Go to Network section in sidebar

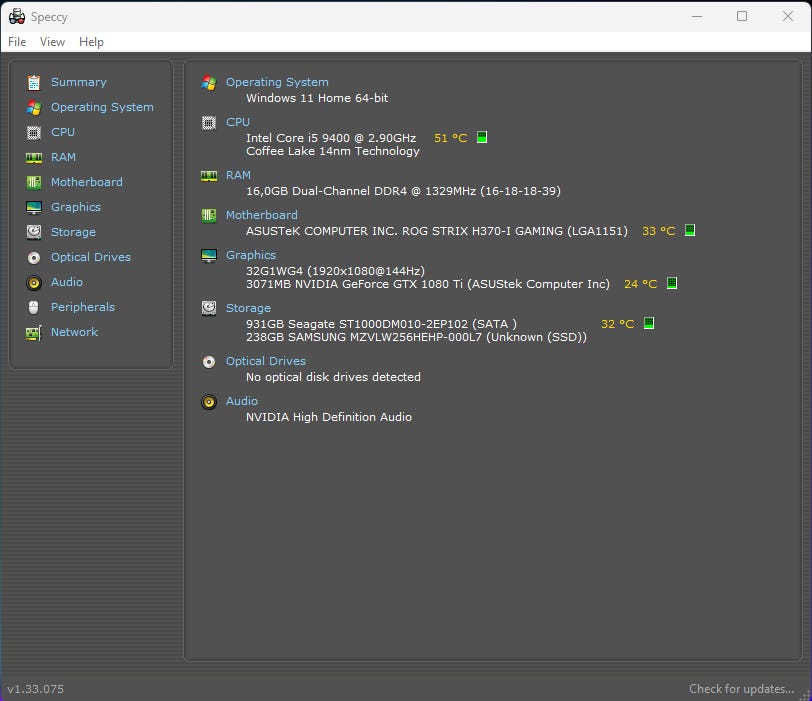pos(74,332)
